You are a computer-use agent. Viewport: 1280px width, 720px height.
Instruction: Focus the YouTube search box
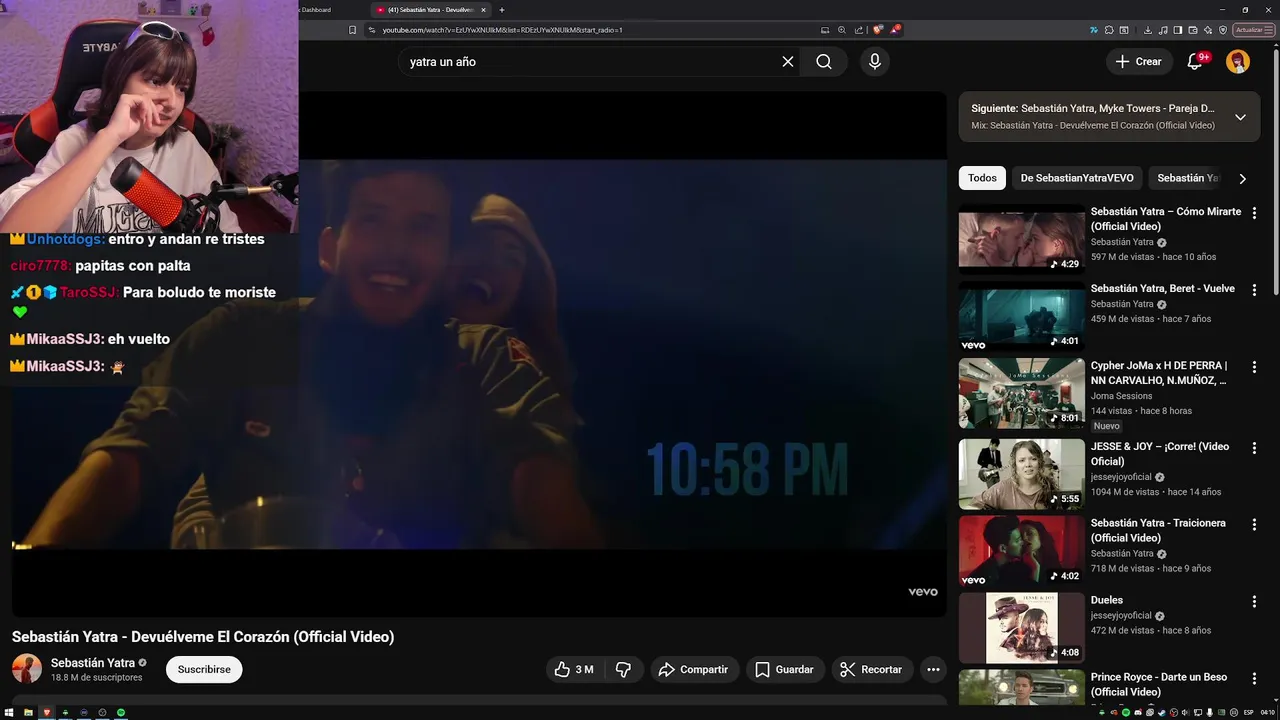590,61
